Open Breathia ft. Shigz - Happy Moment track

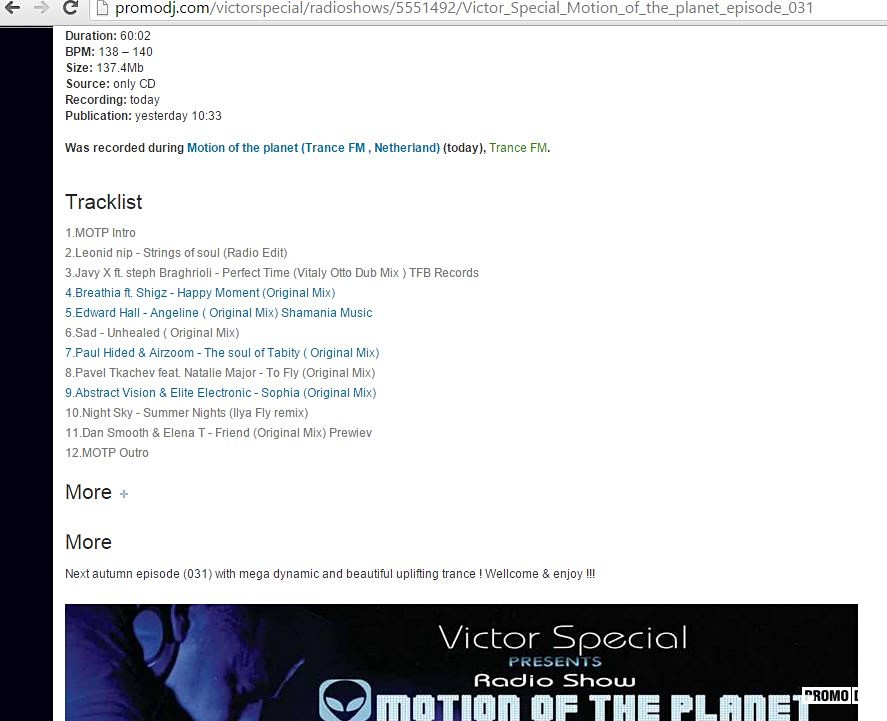click(200, 293)
